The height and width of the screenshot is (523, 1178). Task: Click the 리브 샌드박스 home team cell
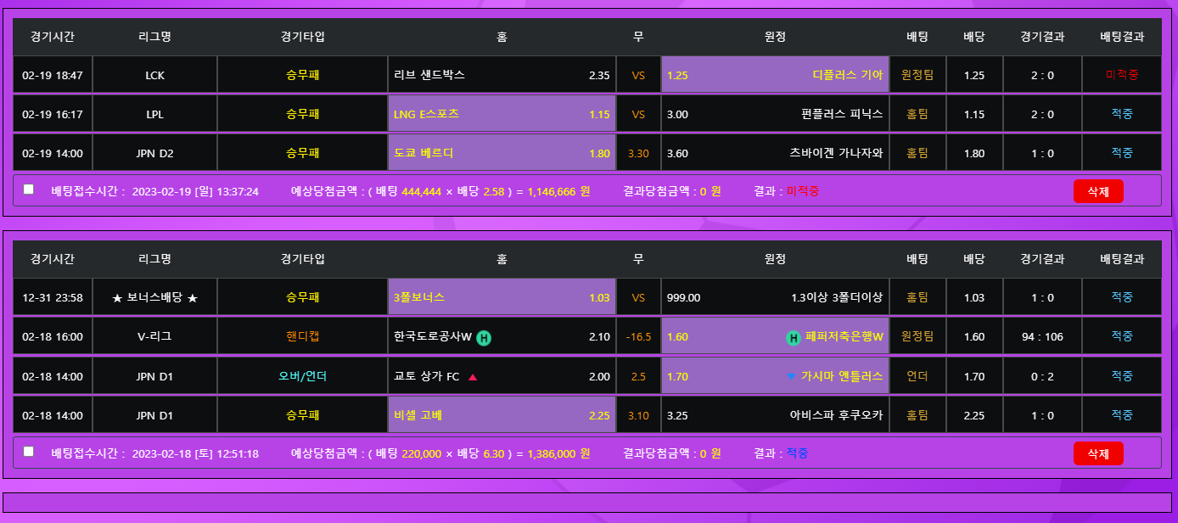coord(501,75)
